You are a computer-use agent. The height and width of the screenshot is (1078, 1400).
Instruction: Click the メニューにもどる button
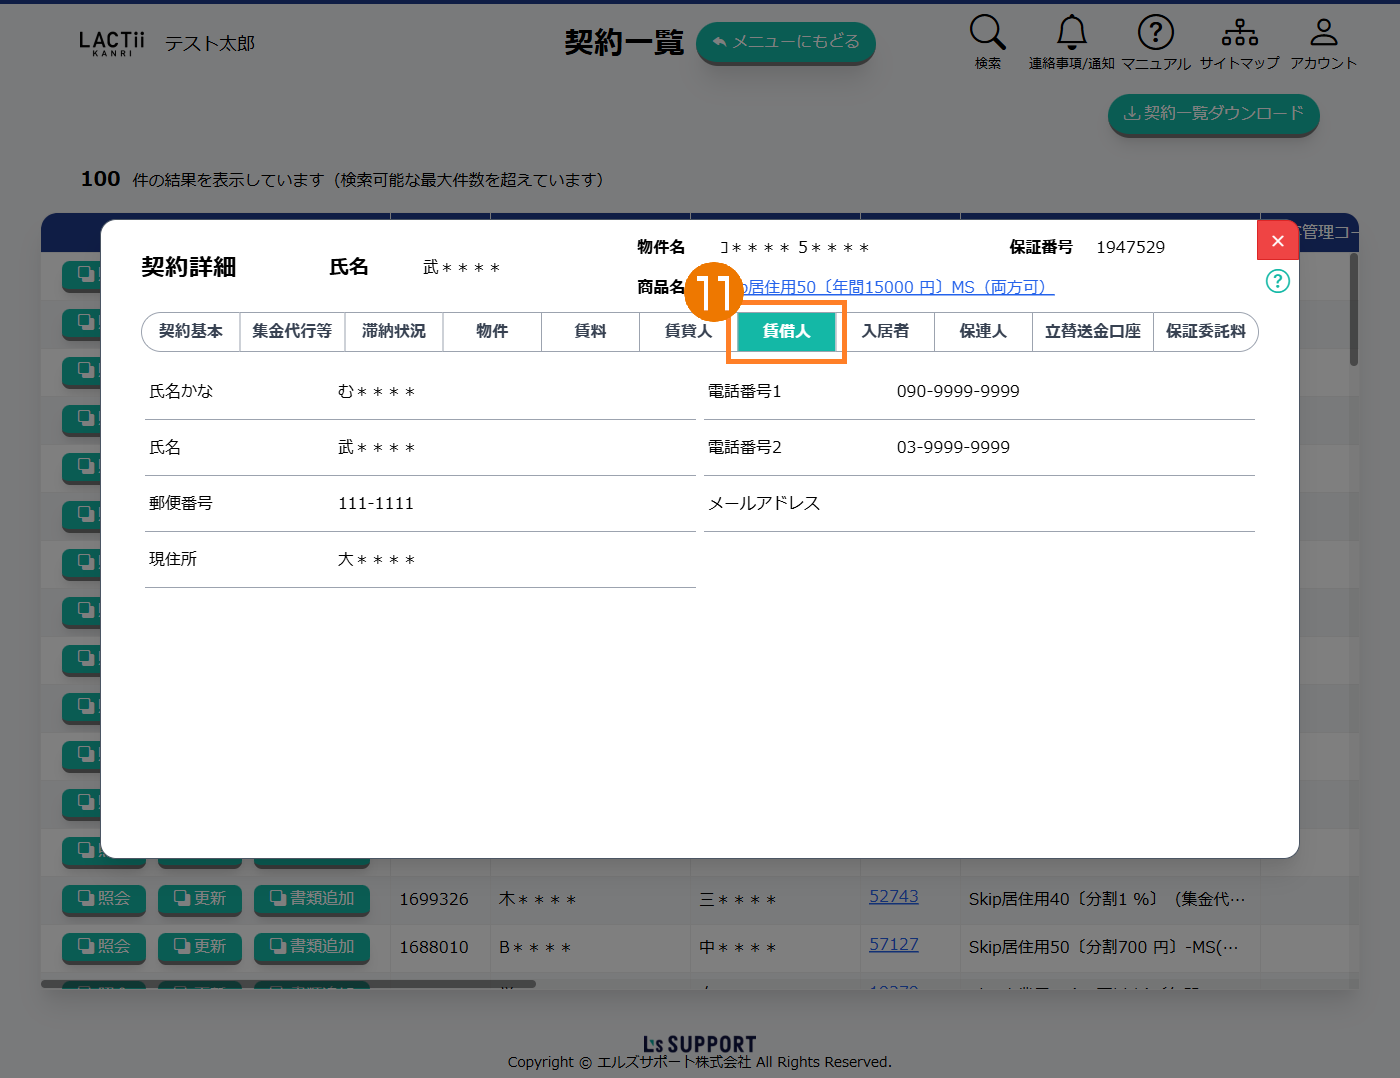click(785, 42)
